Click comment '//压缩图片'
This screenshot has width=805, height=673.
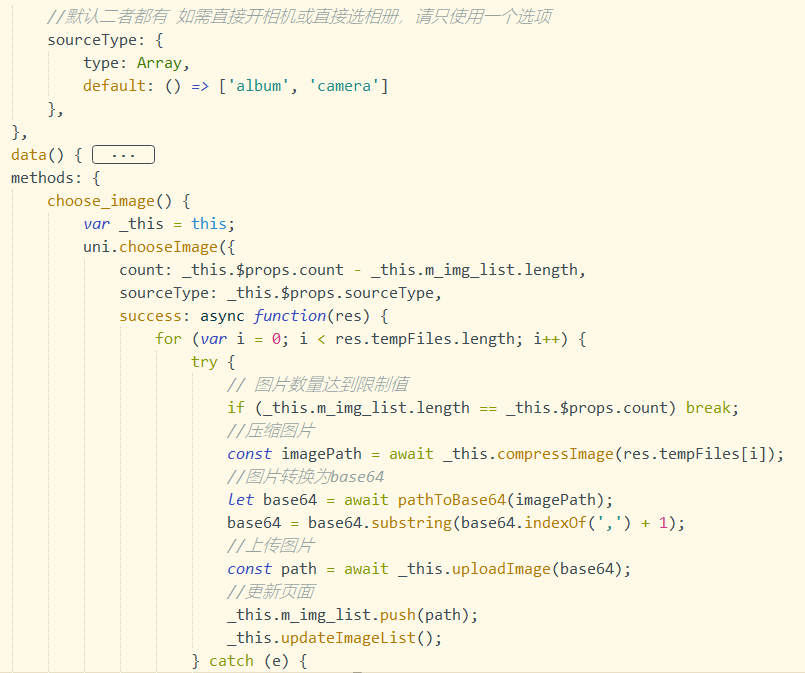(271, 431)
